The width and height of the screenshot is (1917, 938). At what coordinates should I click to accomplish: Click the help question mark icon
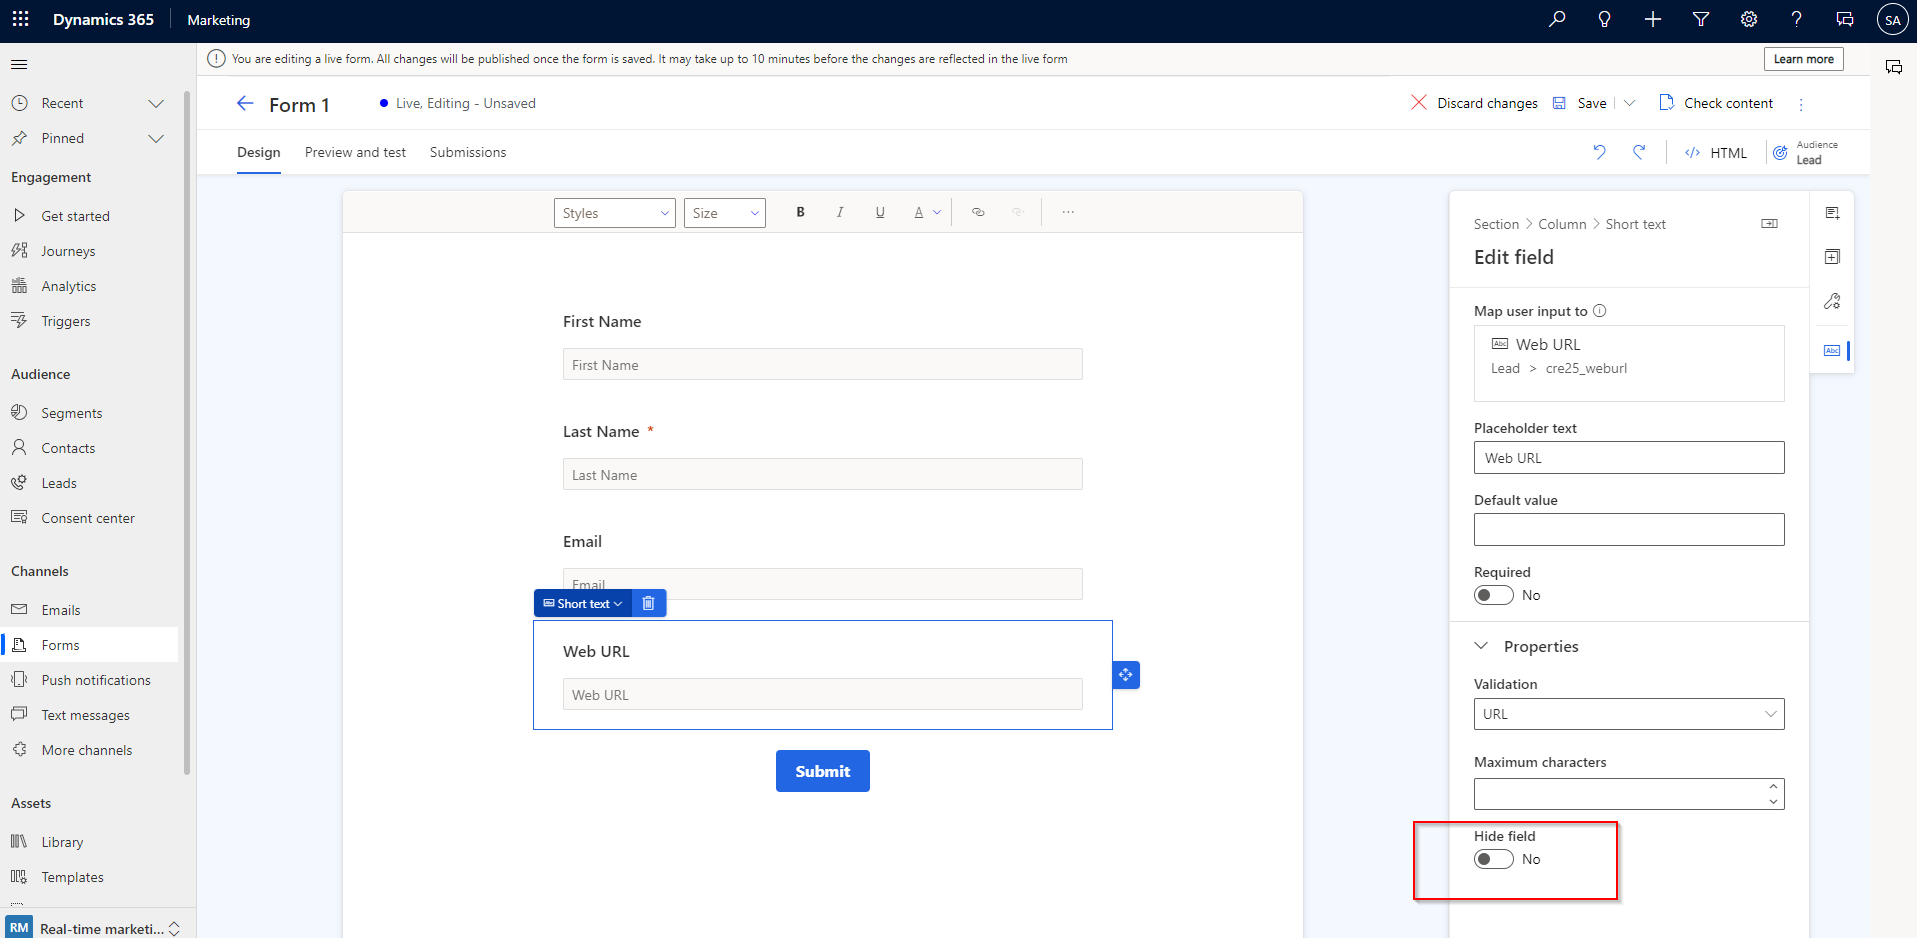click(1797, 19)
